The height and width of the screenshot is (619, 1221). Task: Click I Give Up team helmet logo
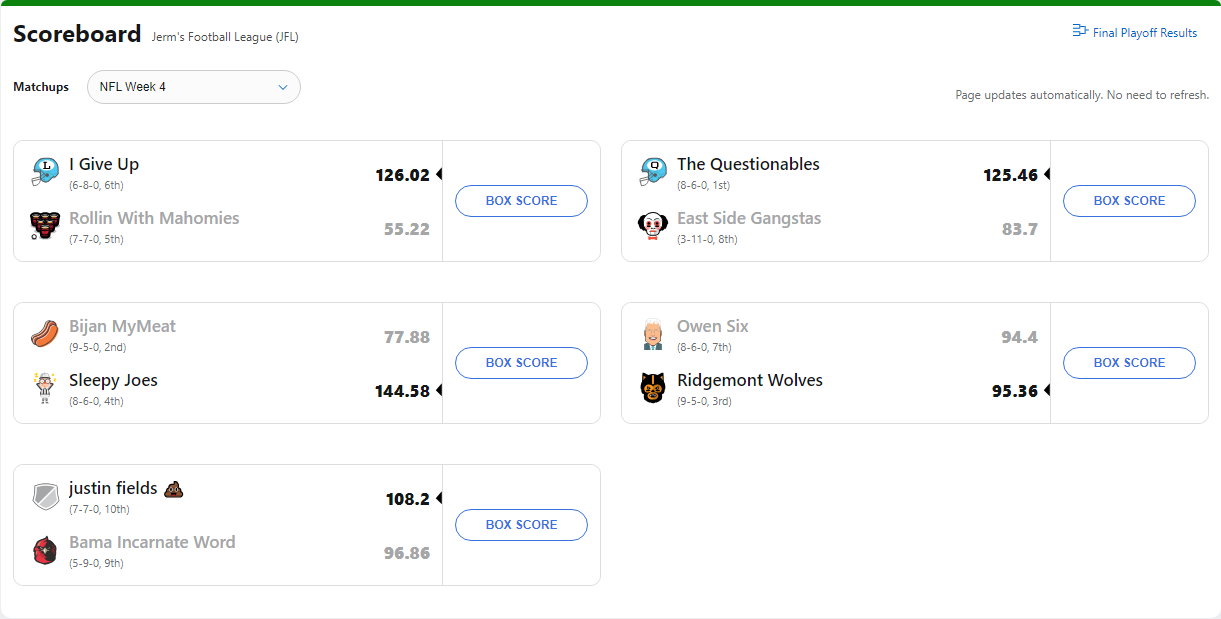(45, 172)
